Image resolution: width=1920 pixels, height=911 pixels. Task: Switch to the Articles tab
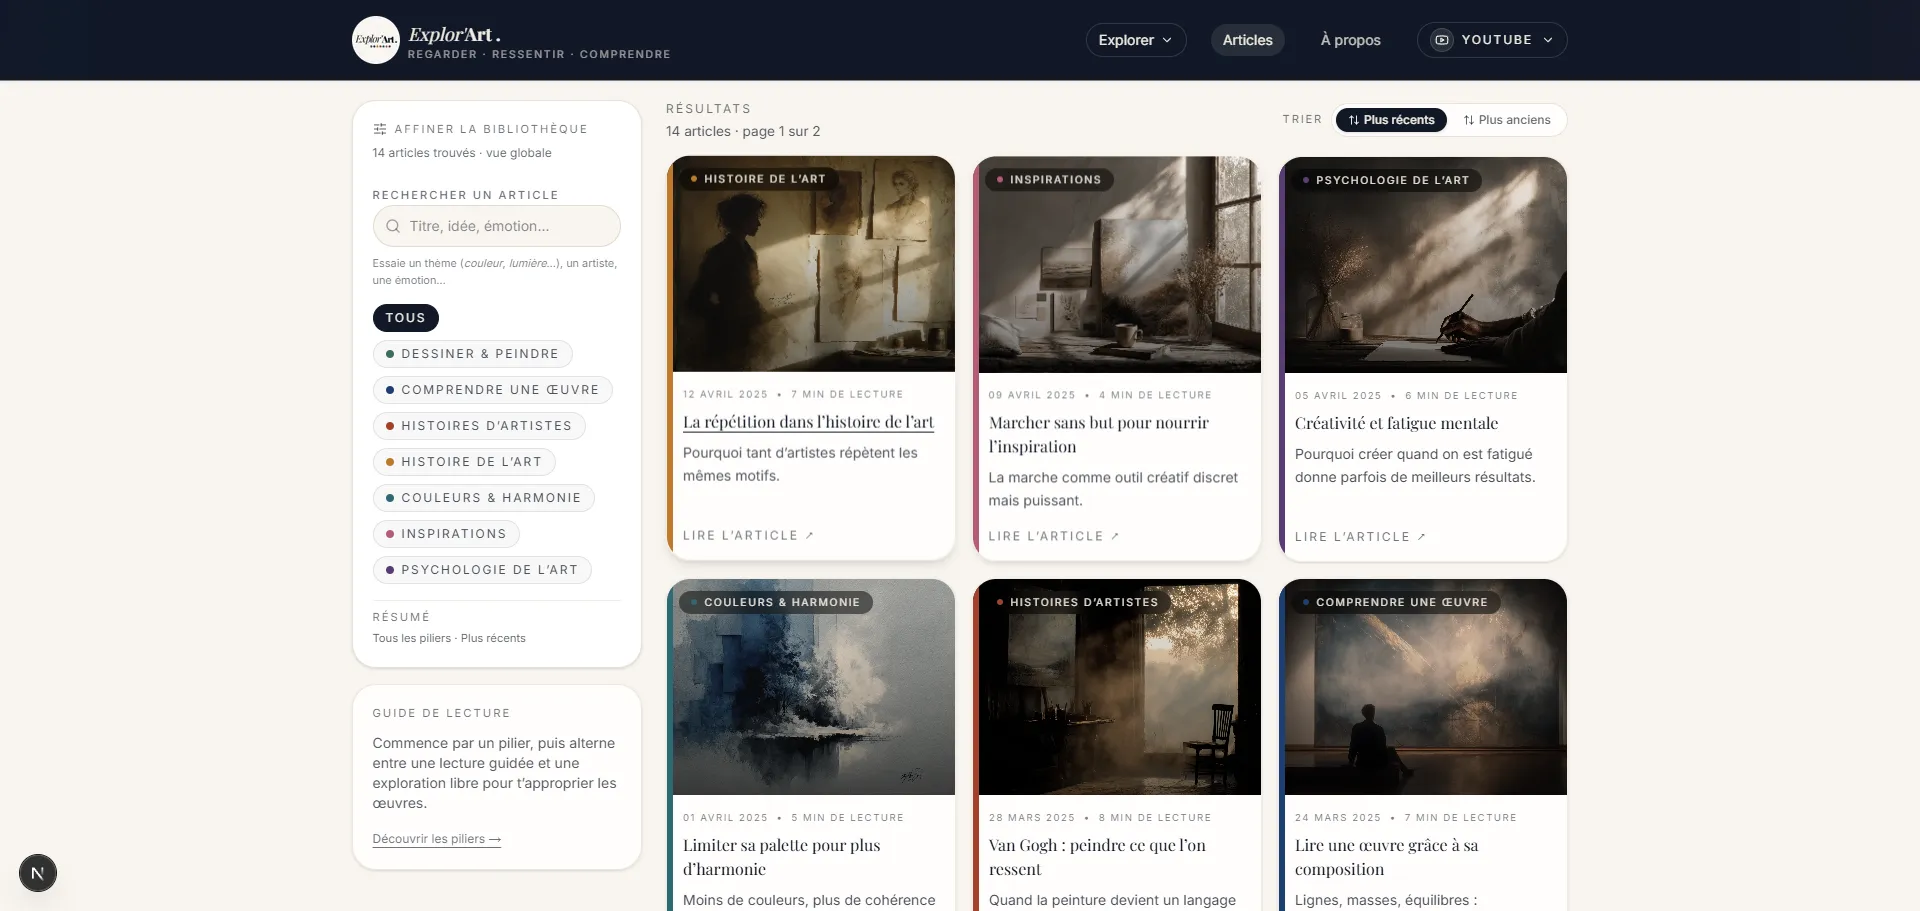pyautogui.click(x=1247, y=40)
